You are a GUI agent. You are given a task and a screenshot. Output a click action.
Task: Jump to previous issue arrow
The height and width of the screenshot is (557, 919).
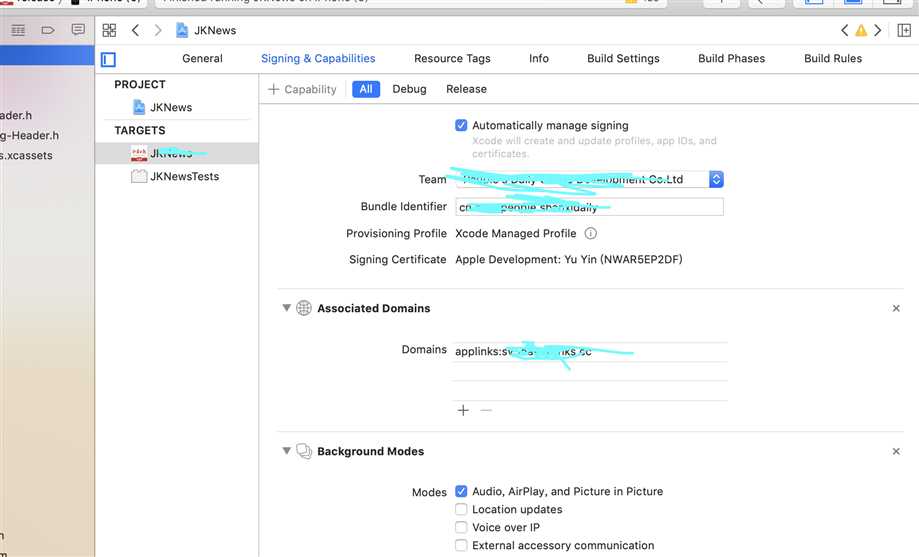[x=844, y=30]
